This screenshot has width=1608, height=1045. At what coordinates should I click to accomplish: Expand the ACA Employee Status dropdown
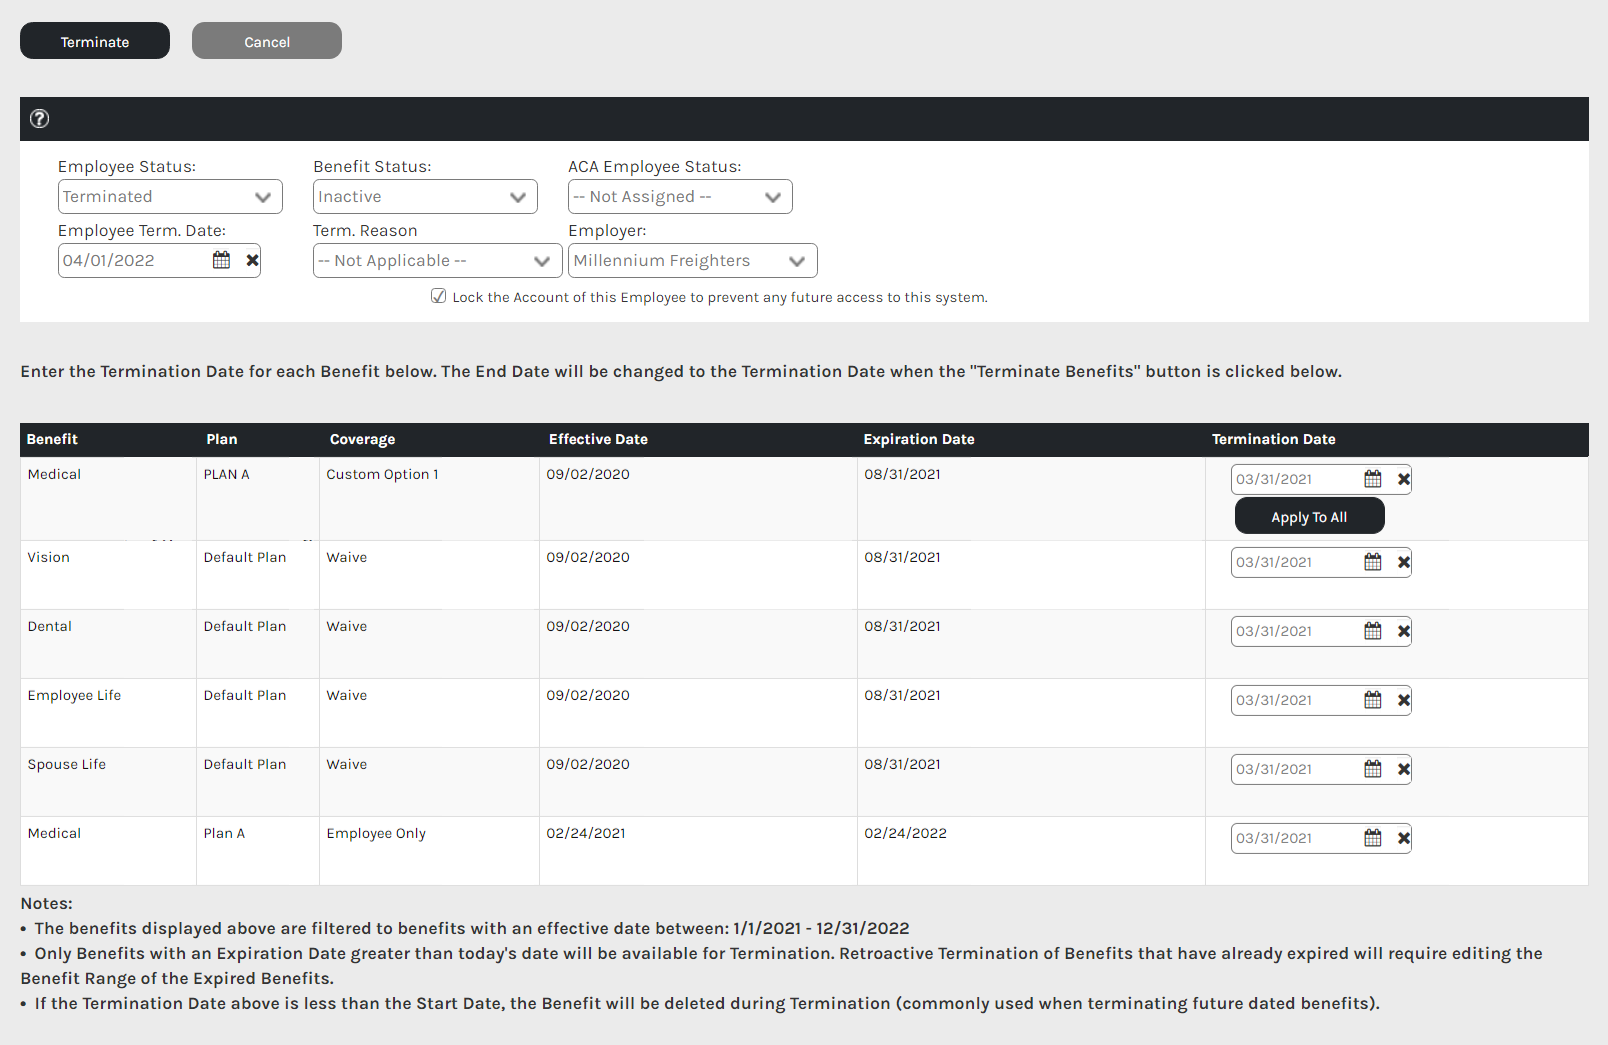tap(680, 197)
